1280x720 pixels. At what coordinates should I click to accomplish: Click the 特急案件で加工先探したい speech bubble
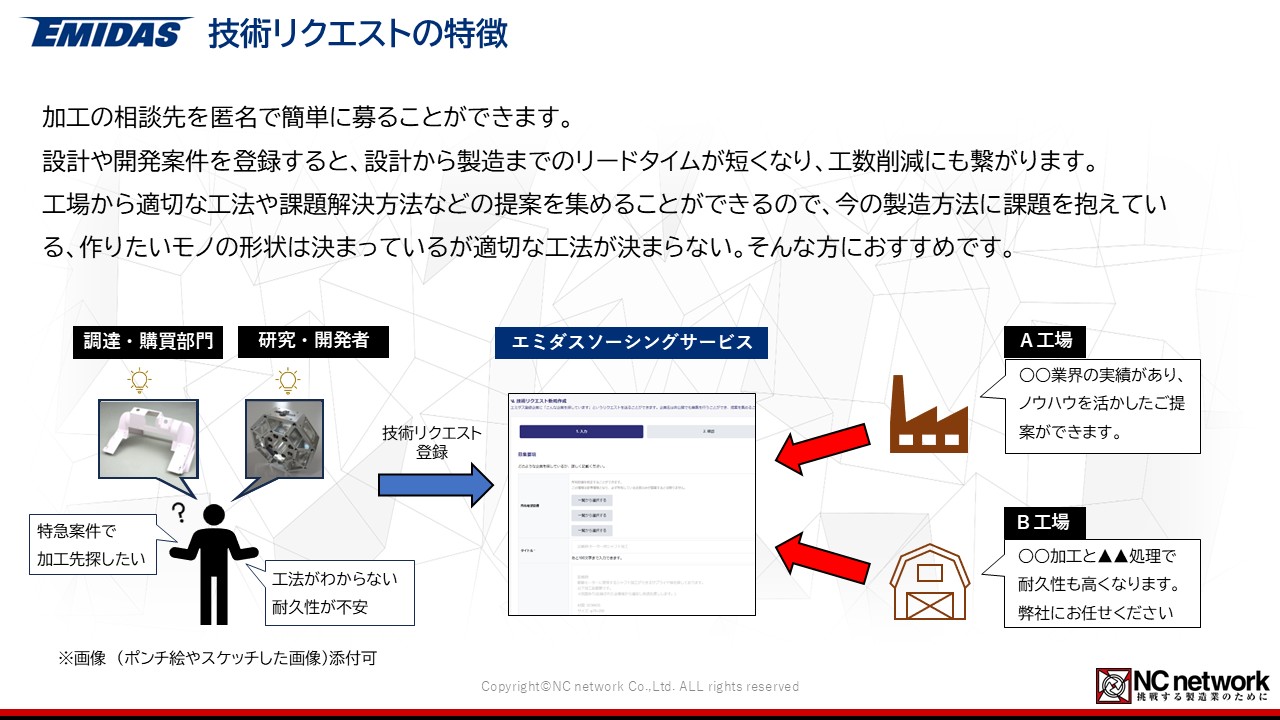[x=92, y=544]
